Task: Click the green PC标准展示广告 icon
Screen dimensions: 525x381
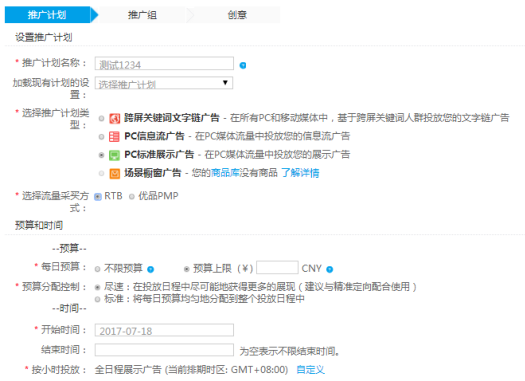Action: pyautogui.click(x=115, y=155)
